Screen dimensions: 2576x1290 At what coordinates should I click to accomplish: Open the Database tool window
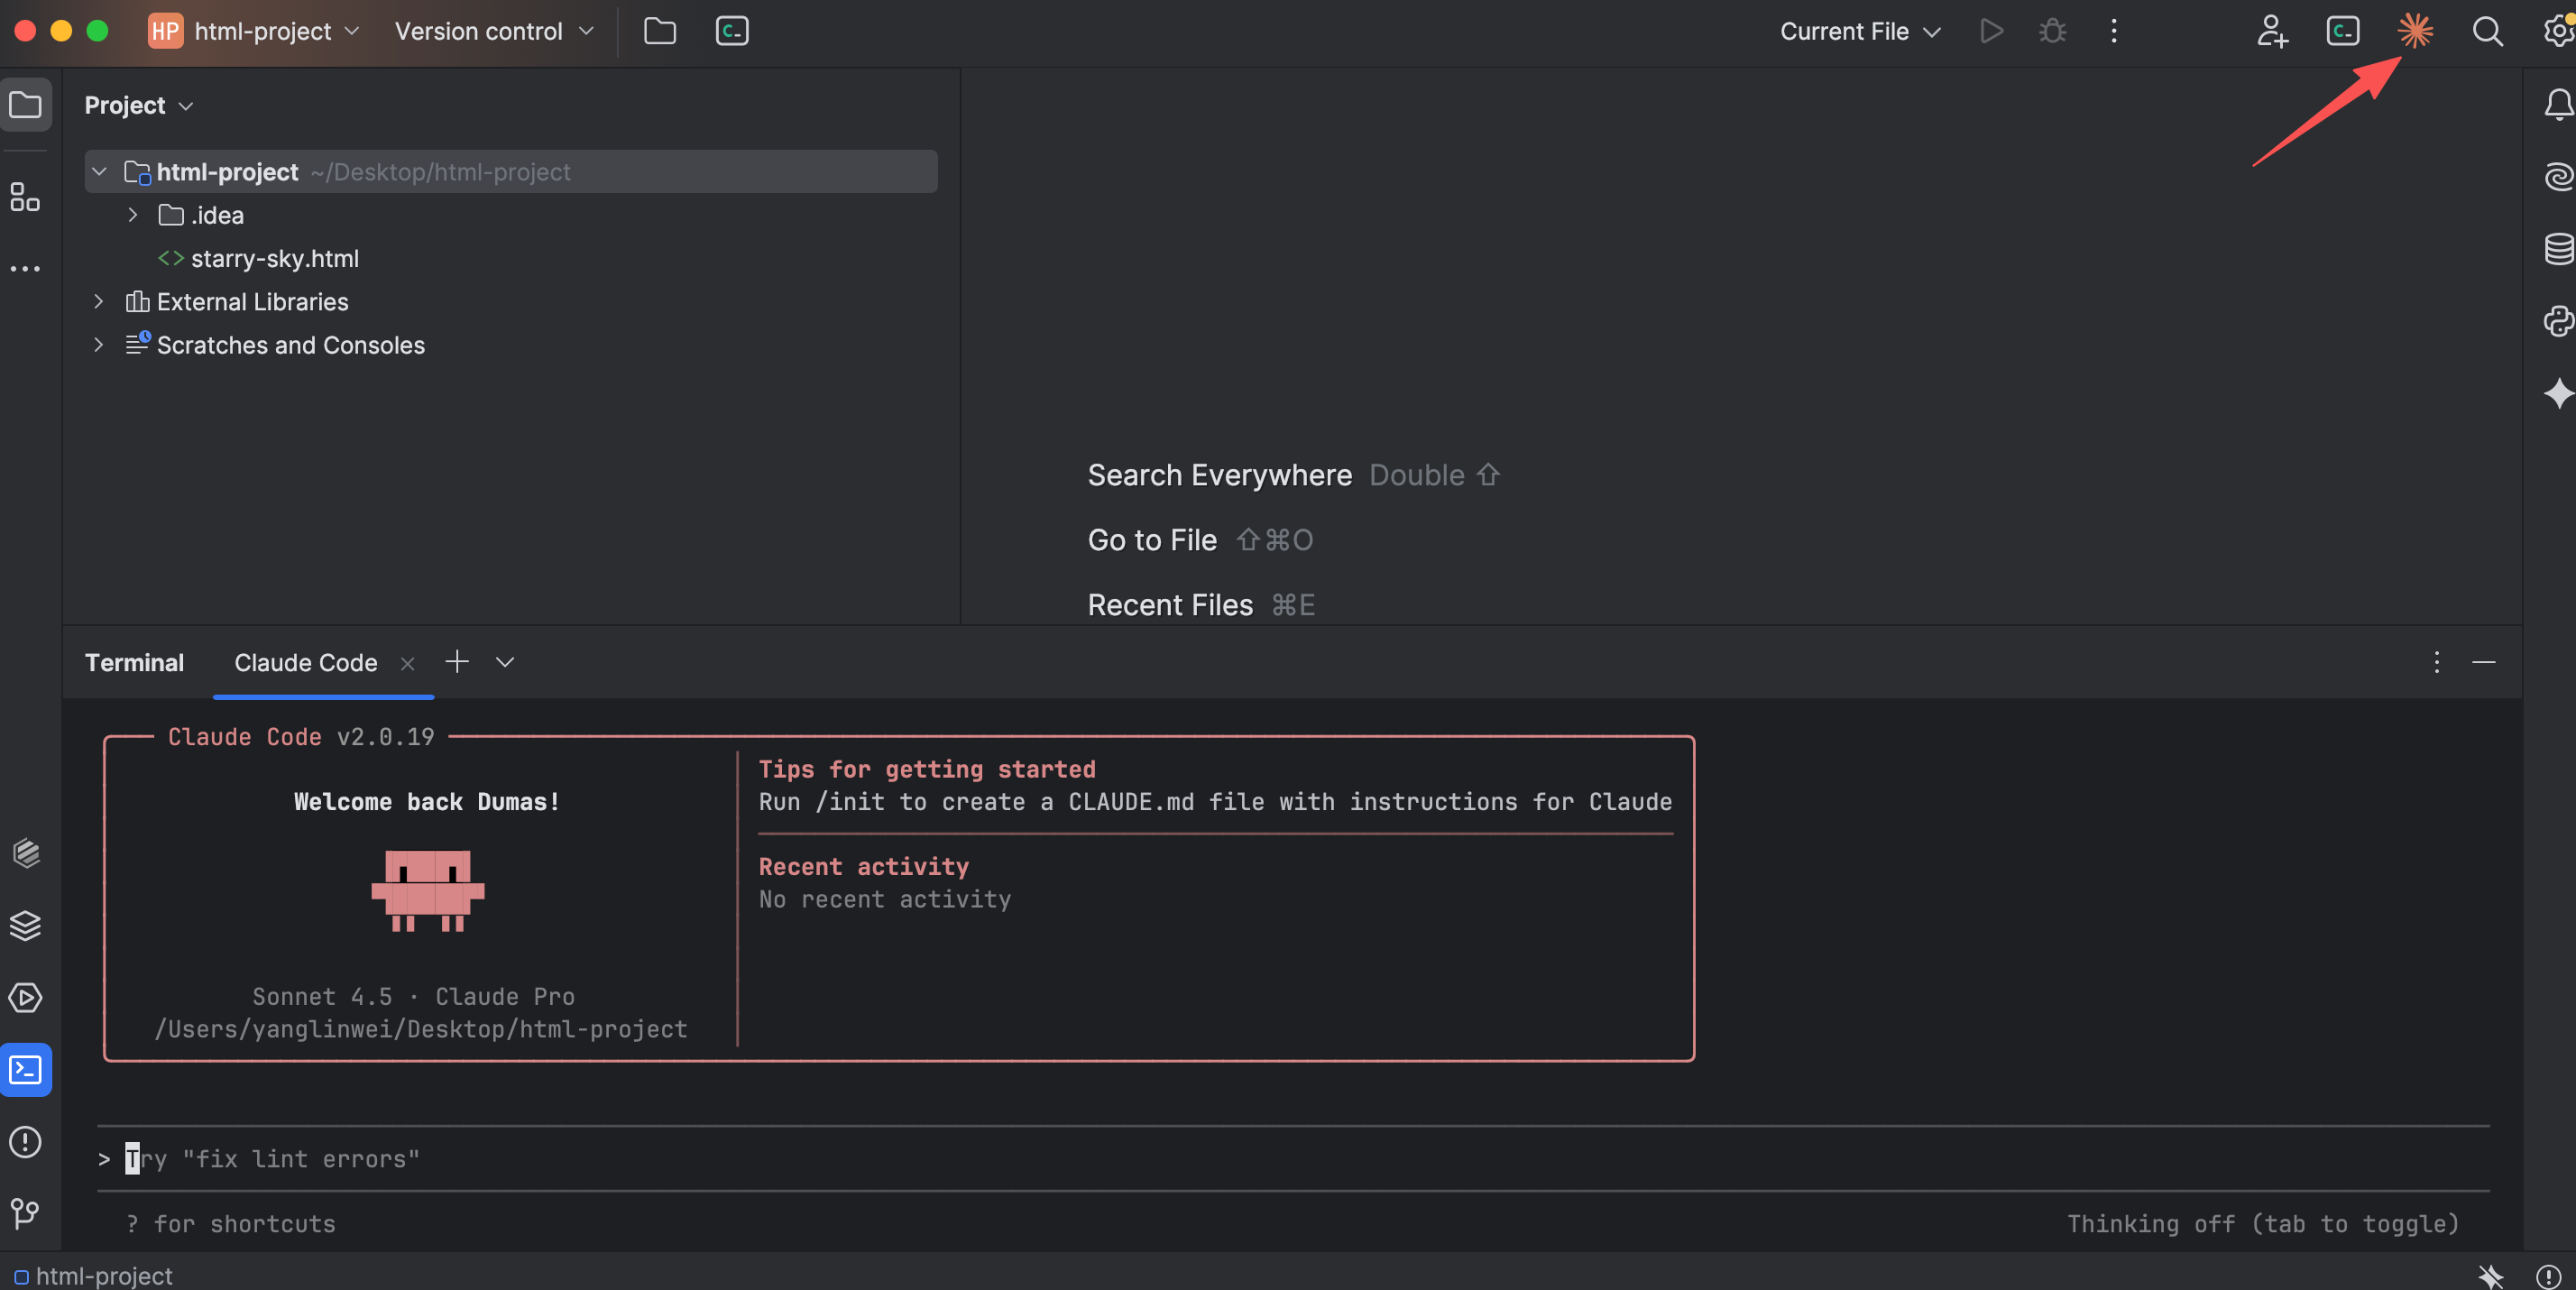click(x=2557, y=248)
